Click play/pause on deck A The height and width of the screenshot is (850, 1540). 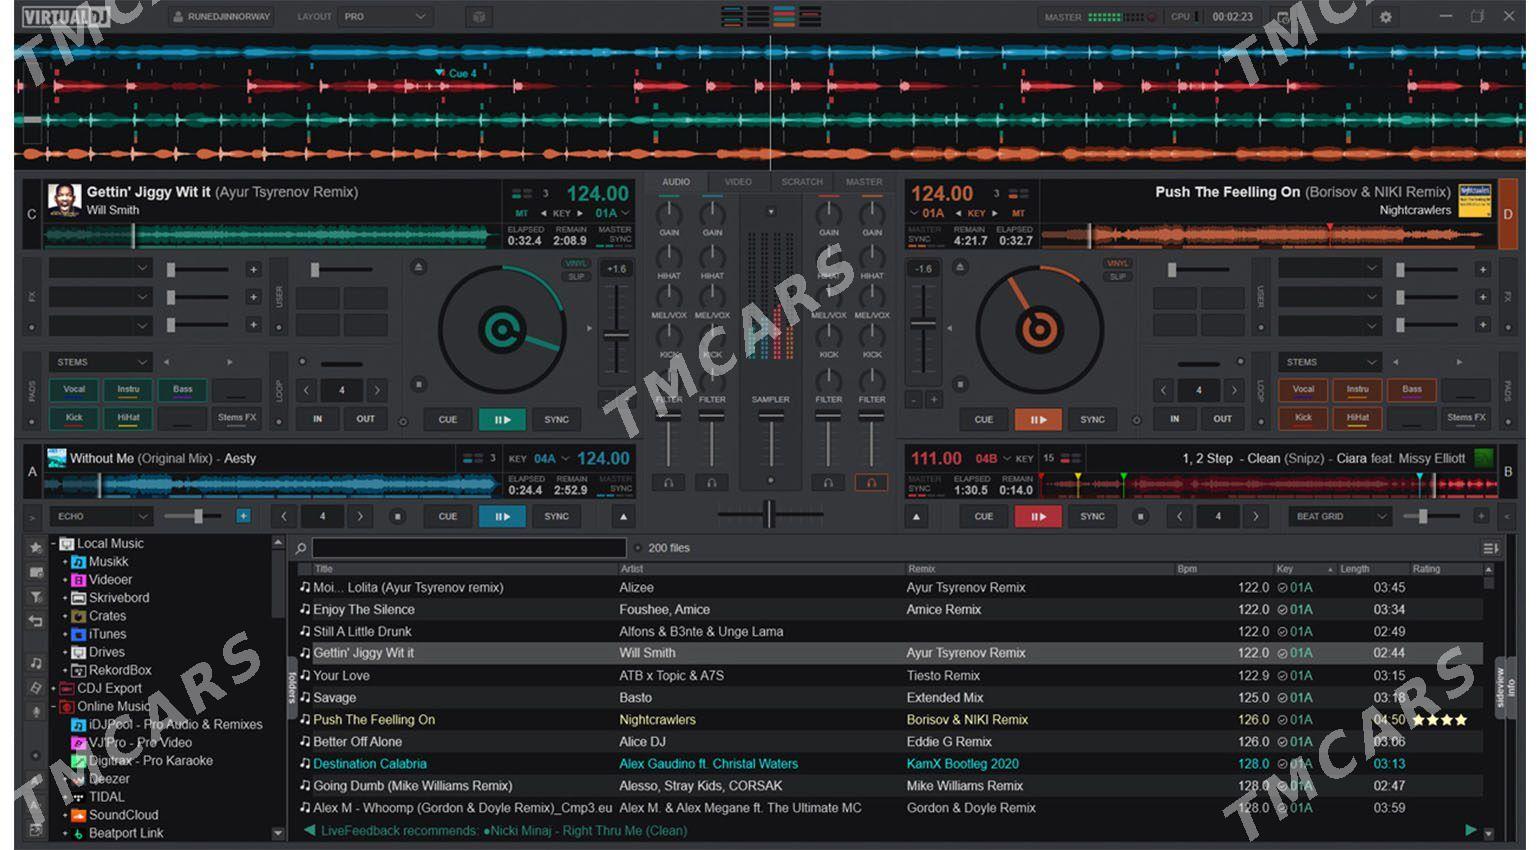[x=502, y=517]
